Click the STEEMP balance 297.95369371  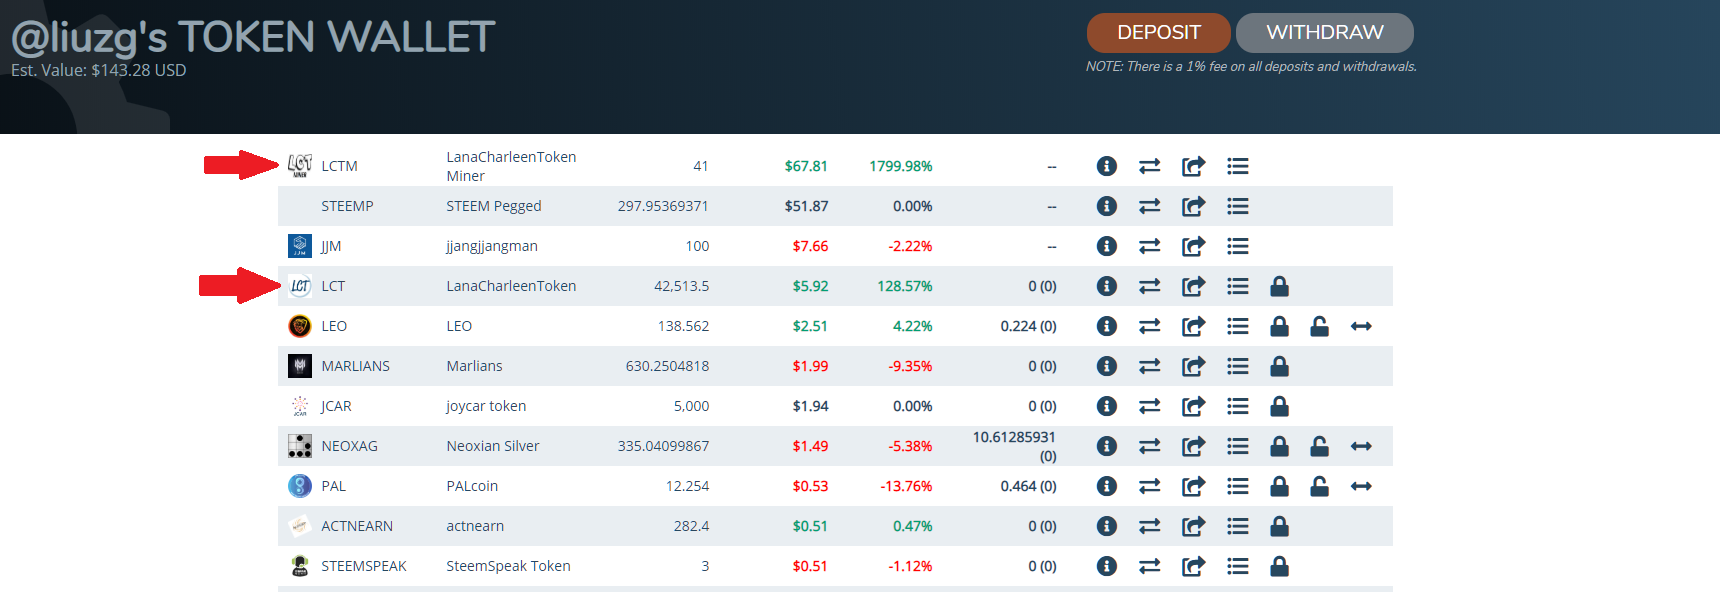pos(663,206)
